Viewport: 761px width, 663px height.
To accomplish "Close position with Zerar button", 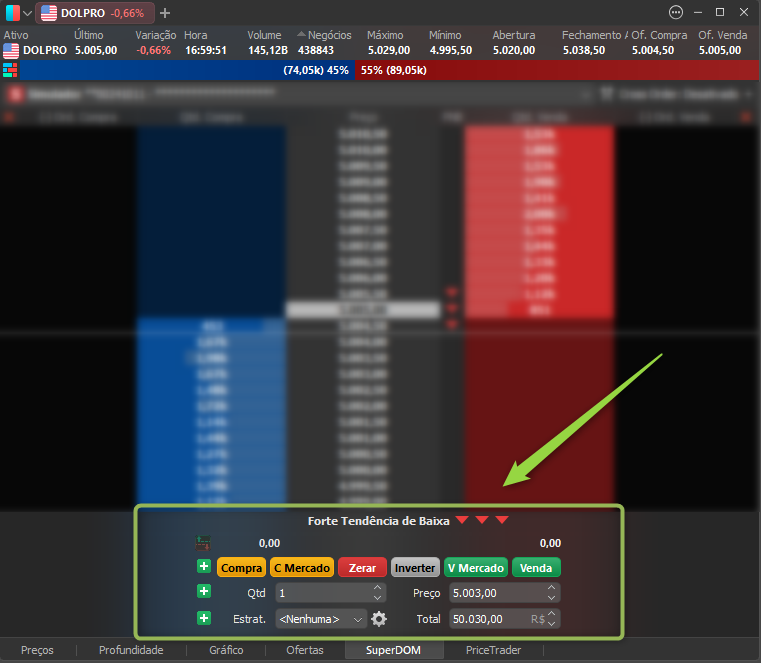I will pos(362,567).
